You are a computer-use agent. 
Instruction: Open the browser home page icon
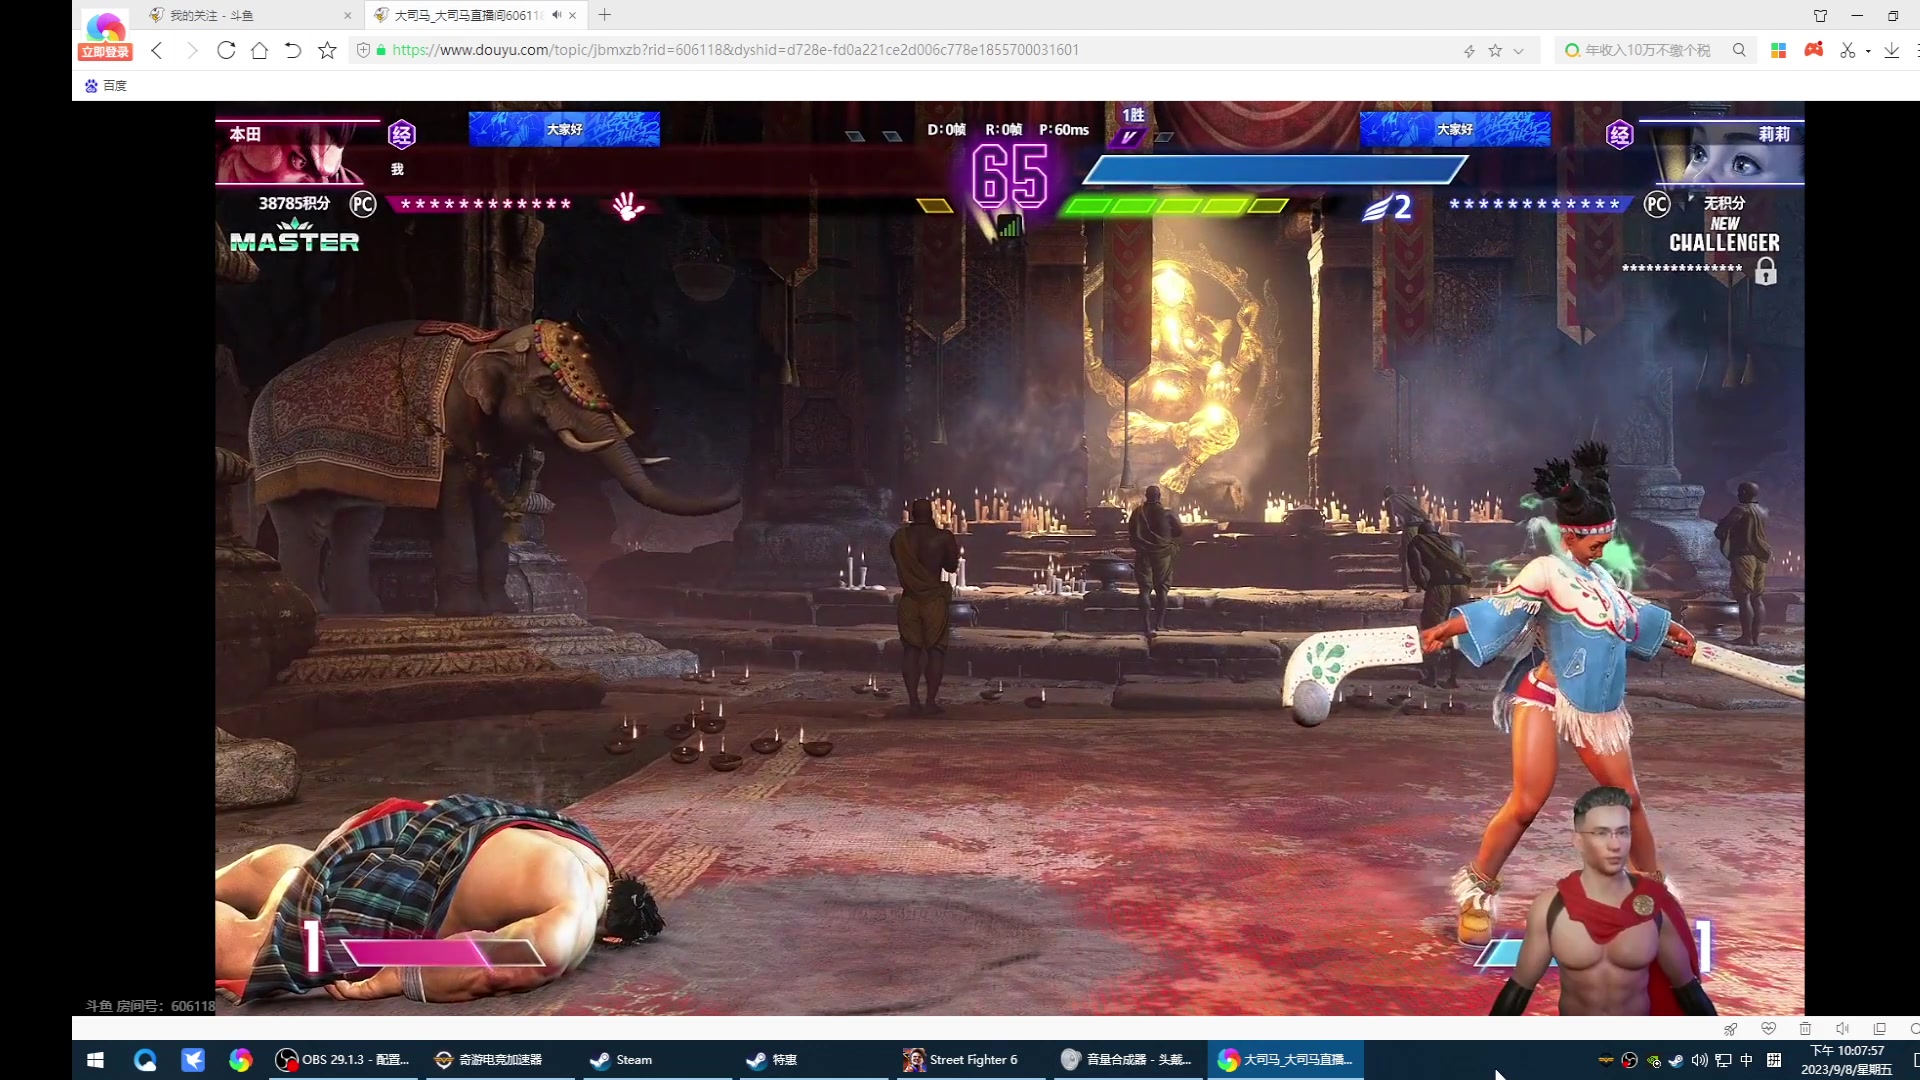coord(259,50)
